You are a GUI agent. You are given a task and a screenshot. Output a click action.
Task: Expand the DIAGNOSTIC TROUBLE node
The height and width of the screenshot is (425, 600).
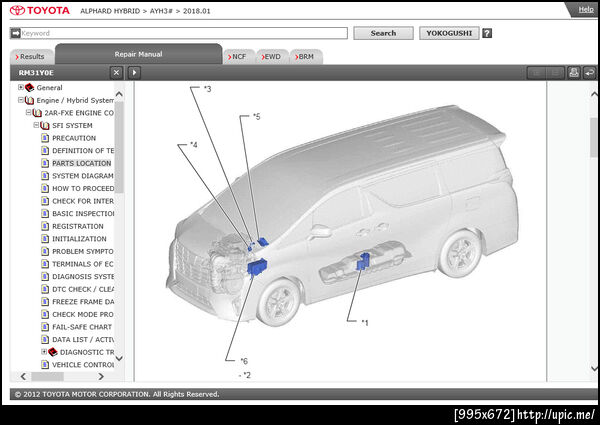pos(44,352)
